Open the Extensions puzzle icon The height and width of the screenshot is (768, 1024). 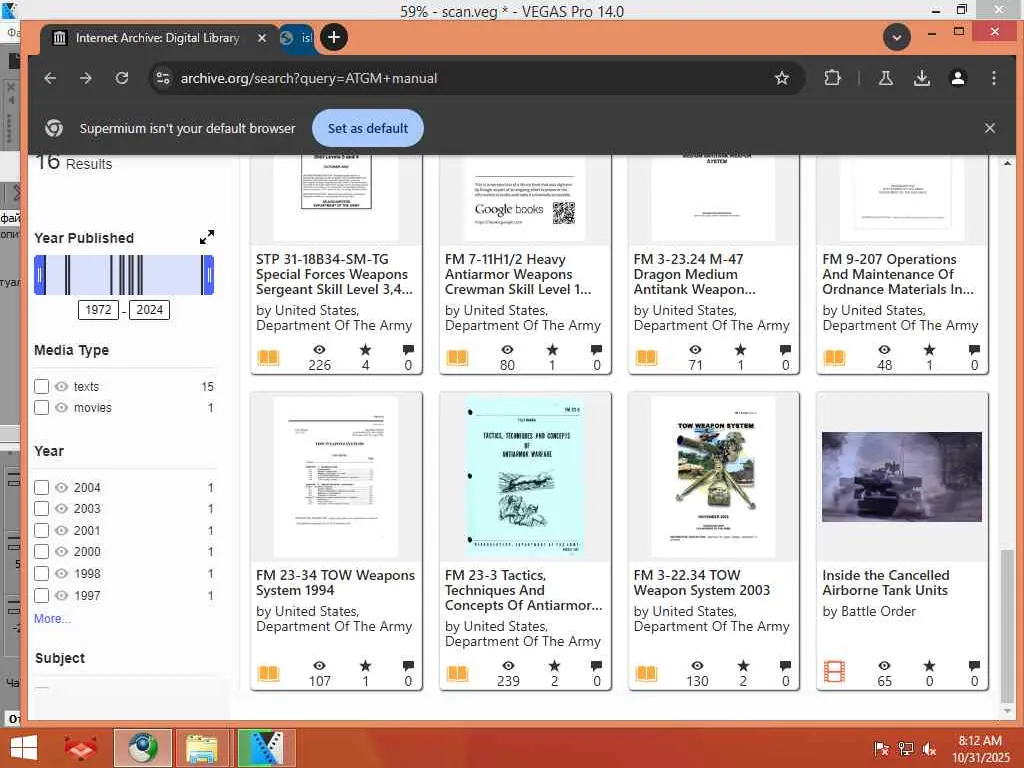coord(832,78)
